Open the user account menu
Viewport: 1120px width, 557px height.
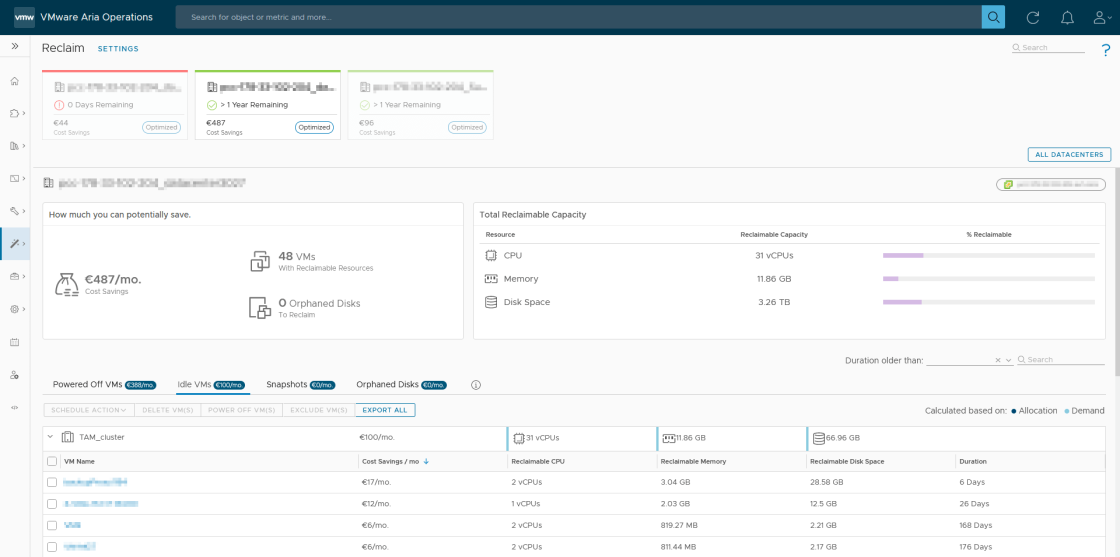pos(1102,18)
